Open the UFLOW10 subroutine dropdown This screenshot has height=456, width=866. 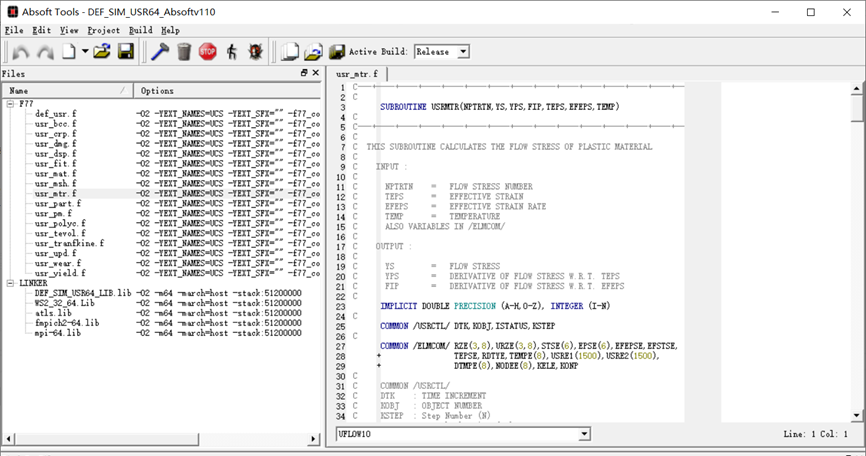point(583,434)
